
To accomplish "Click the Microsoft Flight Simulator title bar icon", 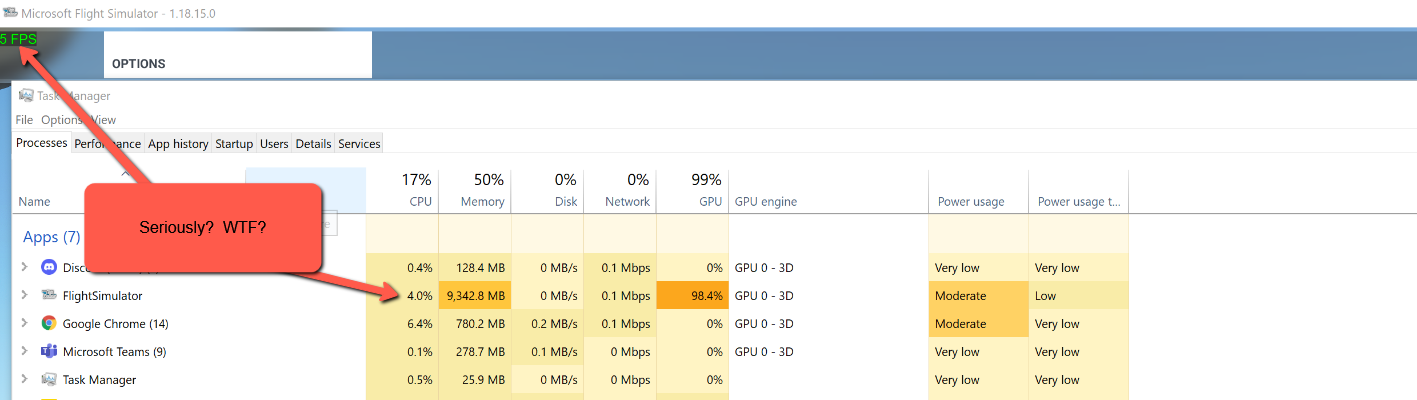I will (x=11, y=13).
